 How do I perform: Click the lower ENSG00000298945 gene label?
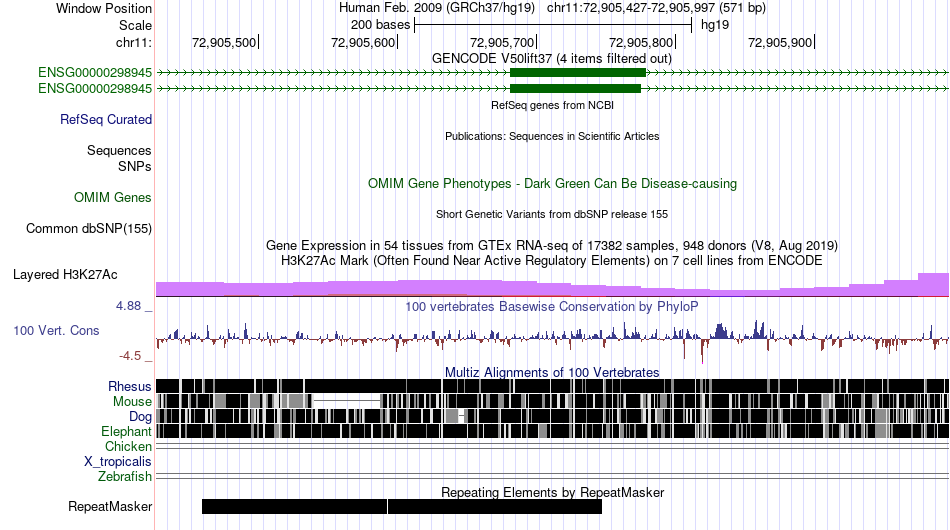pos(95,88)
